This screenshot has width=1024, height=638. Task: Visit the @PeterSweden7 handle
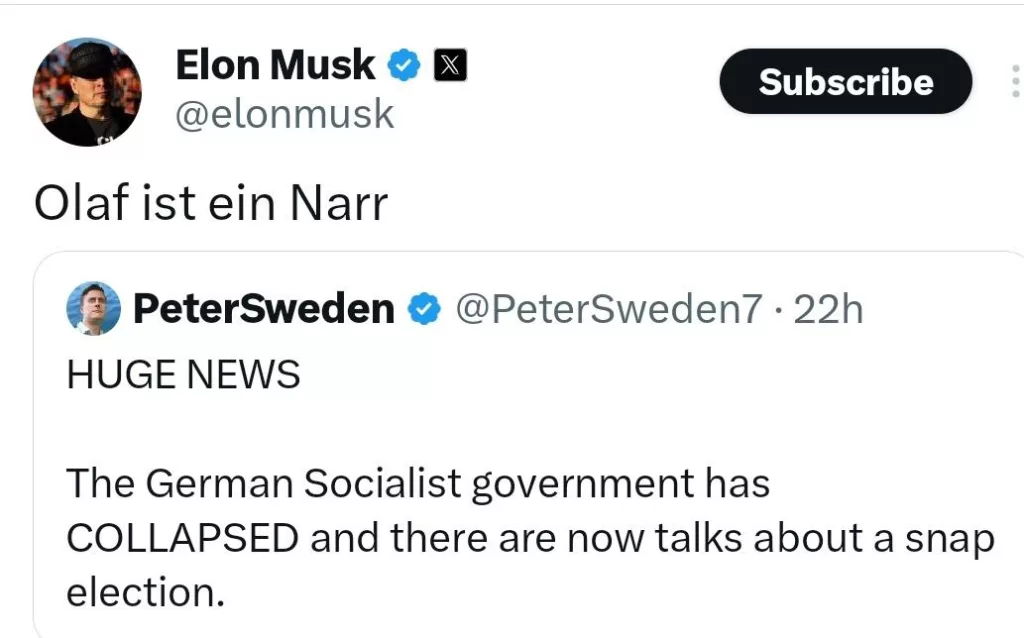609,309
